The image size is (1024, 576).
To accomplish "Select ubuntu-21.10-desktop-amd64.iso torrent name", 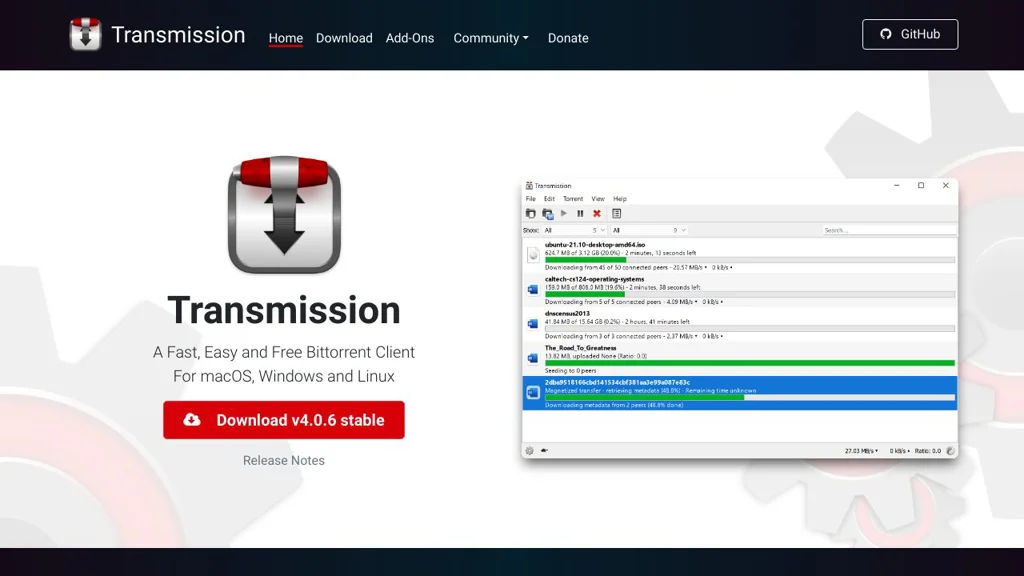I will click(x=594, y=245).
